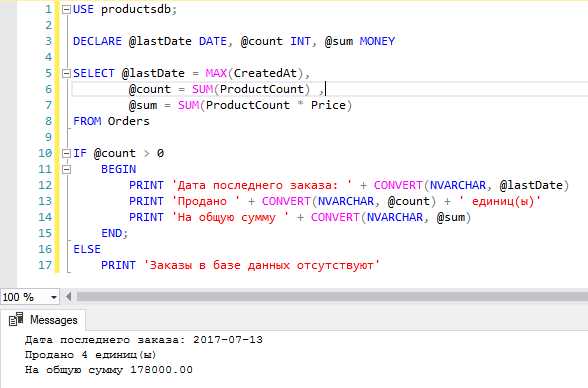Screen dimensions: 588x388
Task: Collapse the SELECT statement outline on line 5
Action: click(x=66, y=73)
